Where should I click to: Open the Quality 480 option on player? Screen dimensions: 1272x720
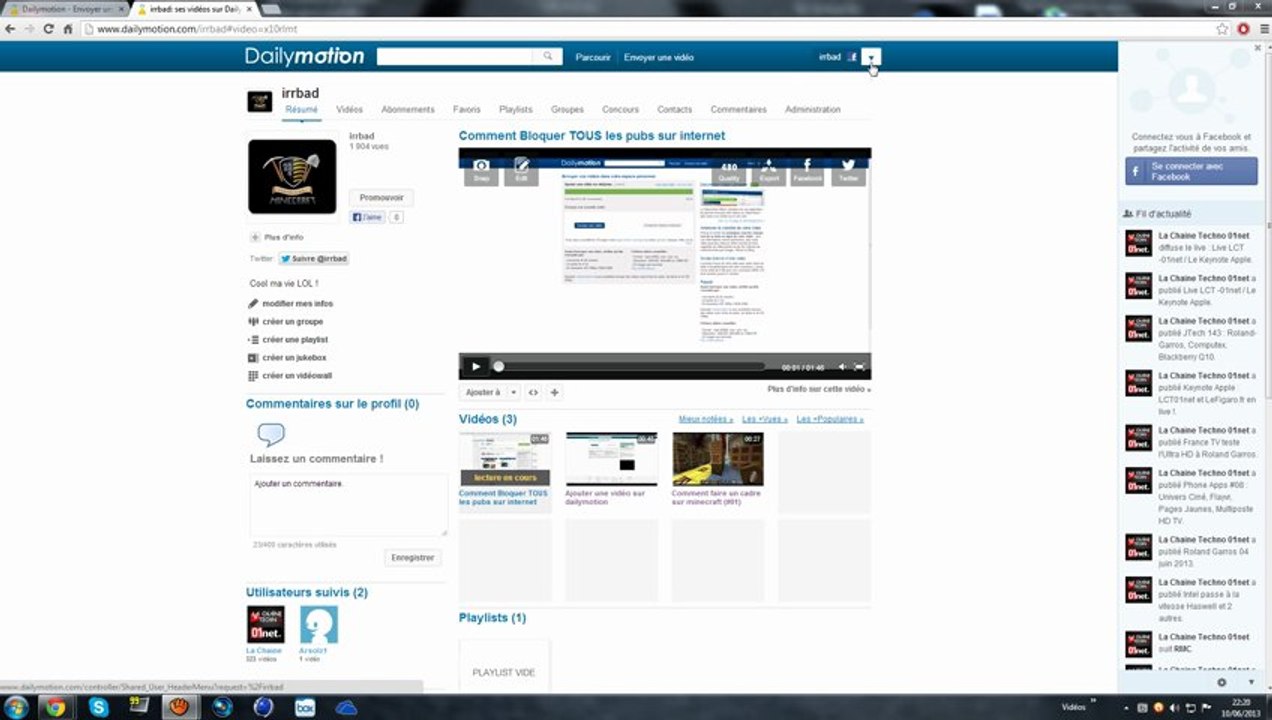click(x=729, y=172)
